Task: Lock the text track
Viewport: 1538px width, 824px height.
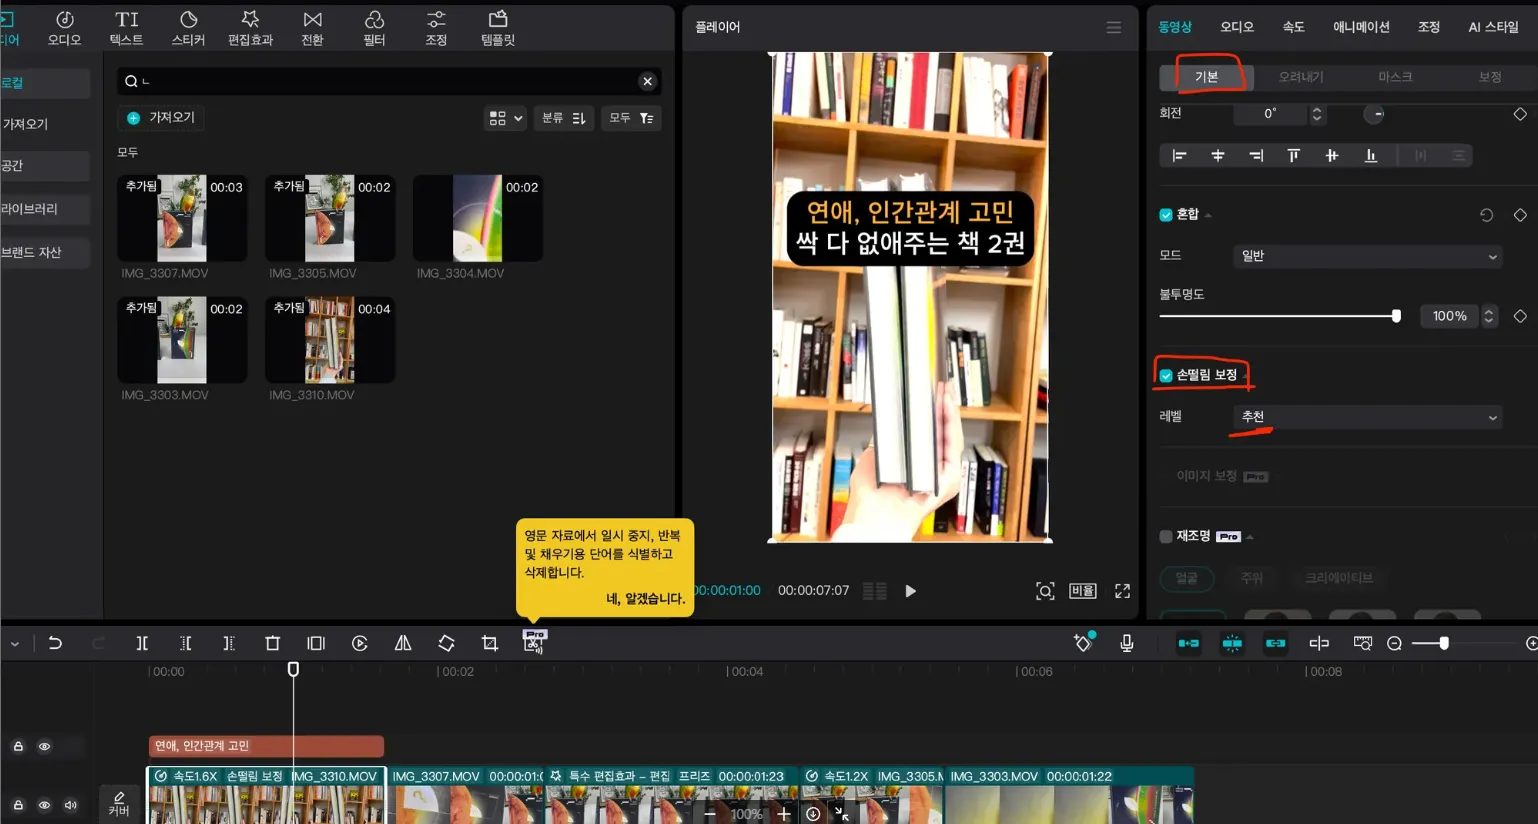Action: pyautogui.click(x=18, y=746)
